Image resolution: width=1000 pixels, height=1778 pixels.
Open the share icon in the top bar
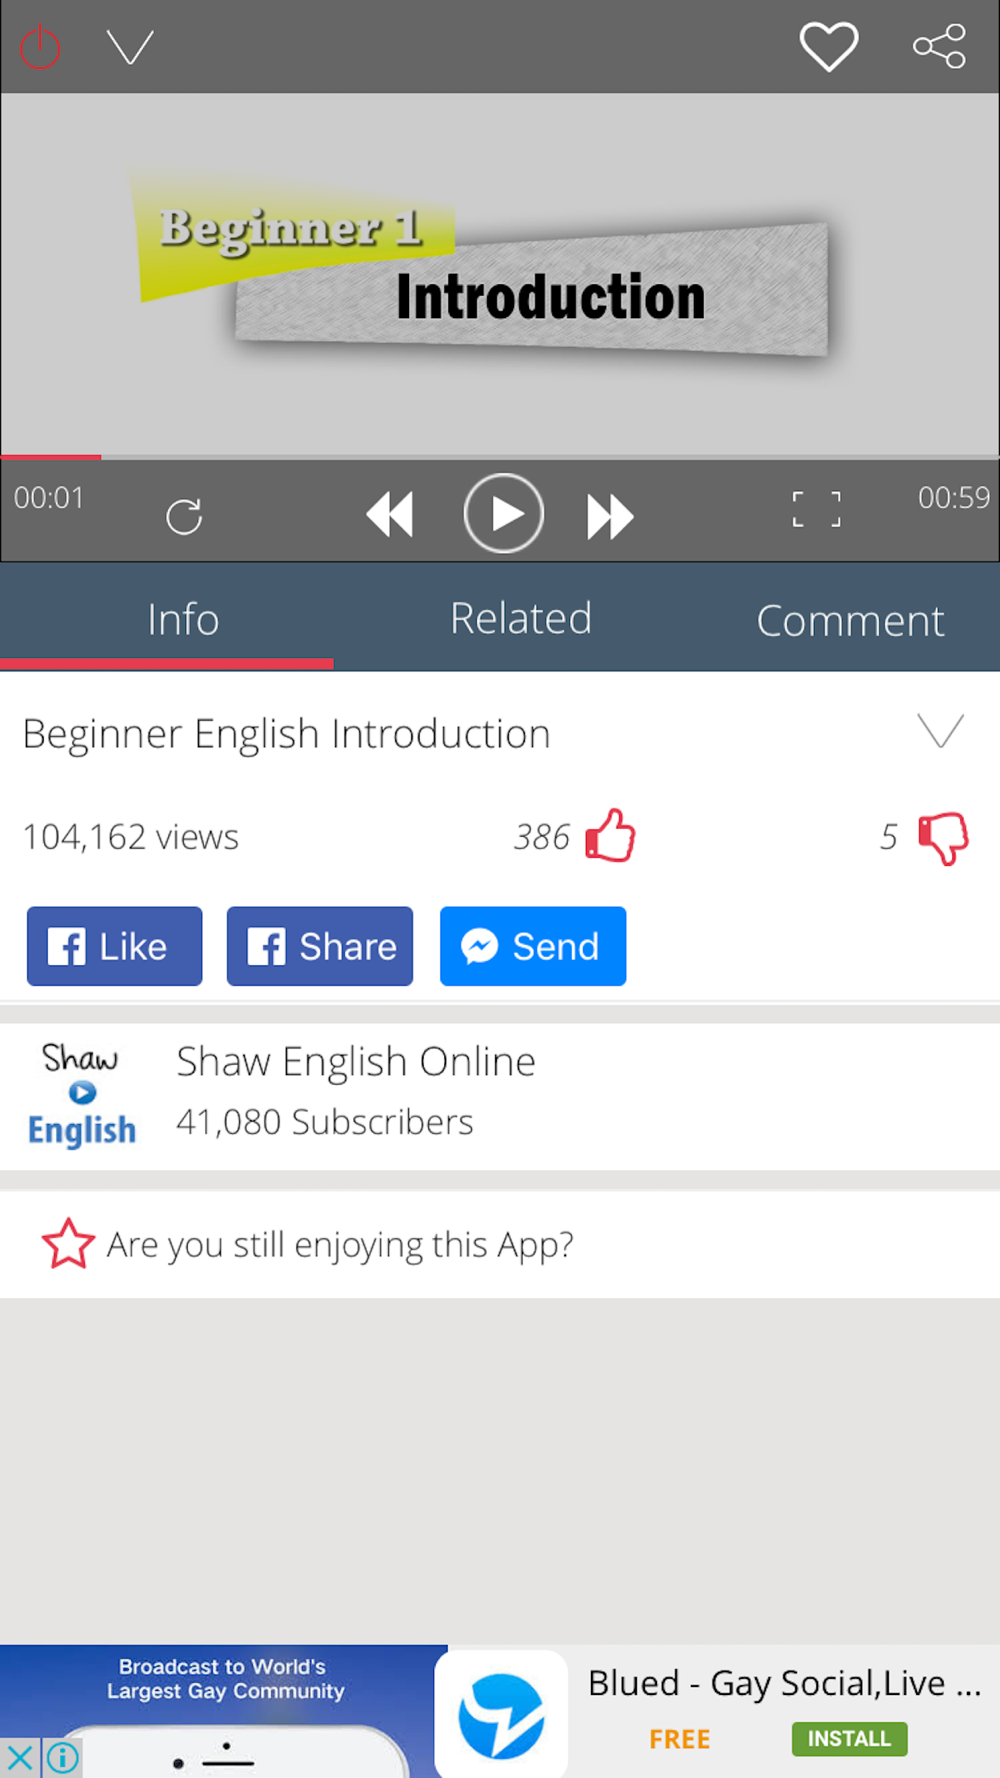(x=939, y=47)
